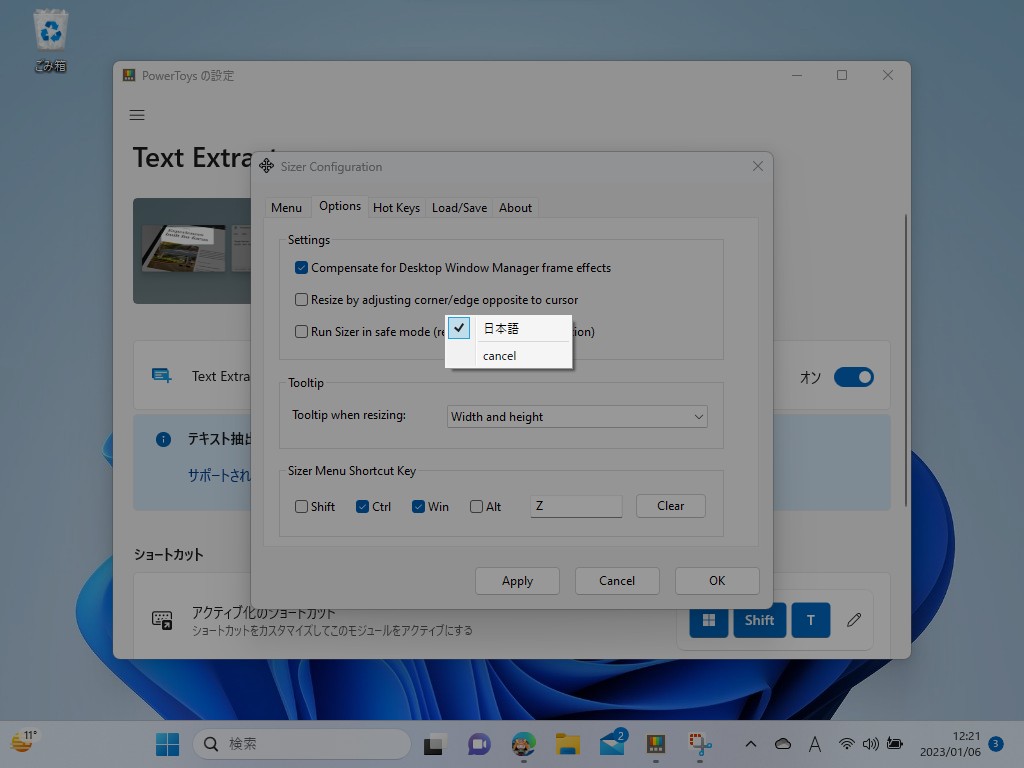Click the Cancel button in Sizer Configuration
The height and width of the screenshot is (768, 1024).
tap(617, 581)
